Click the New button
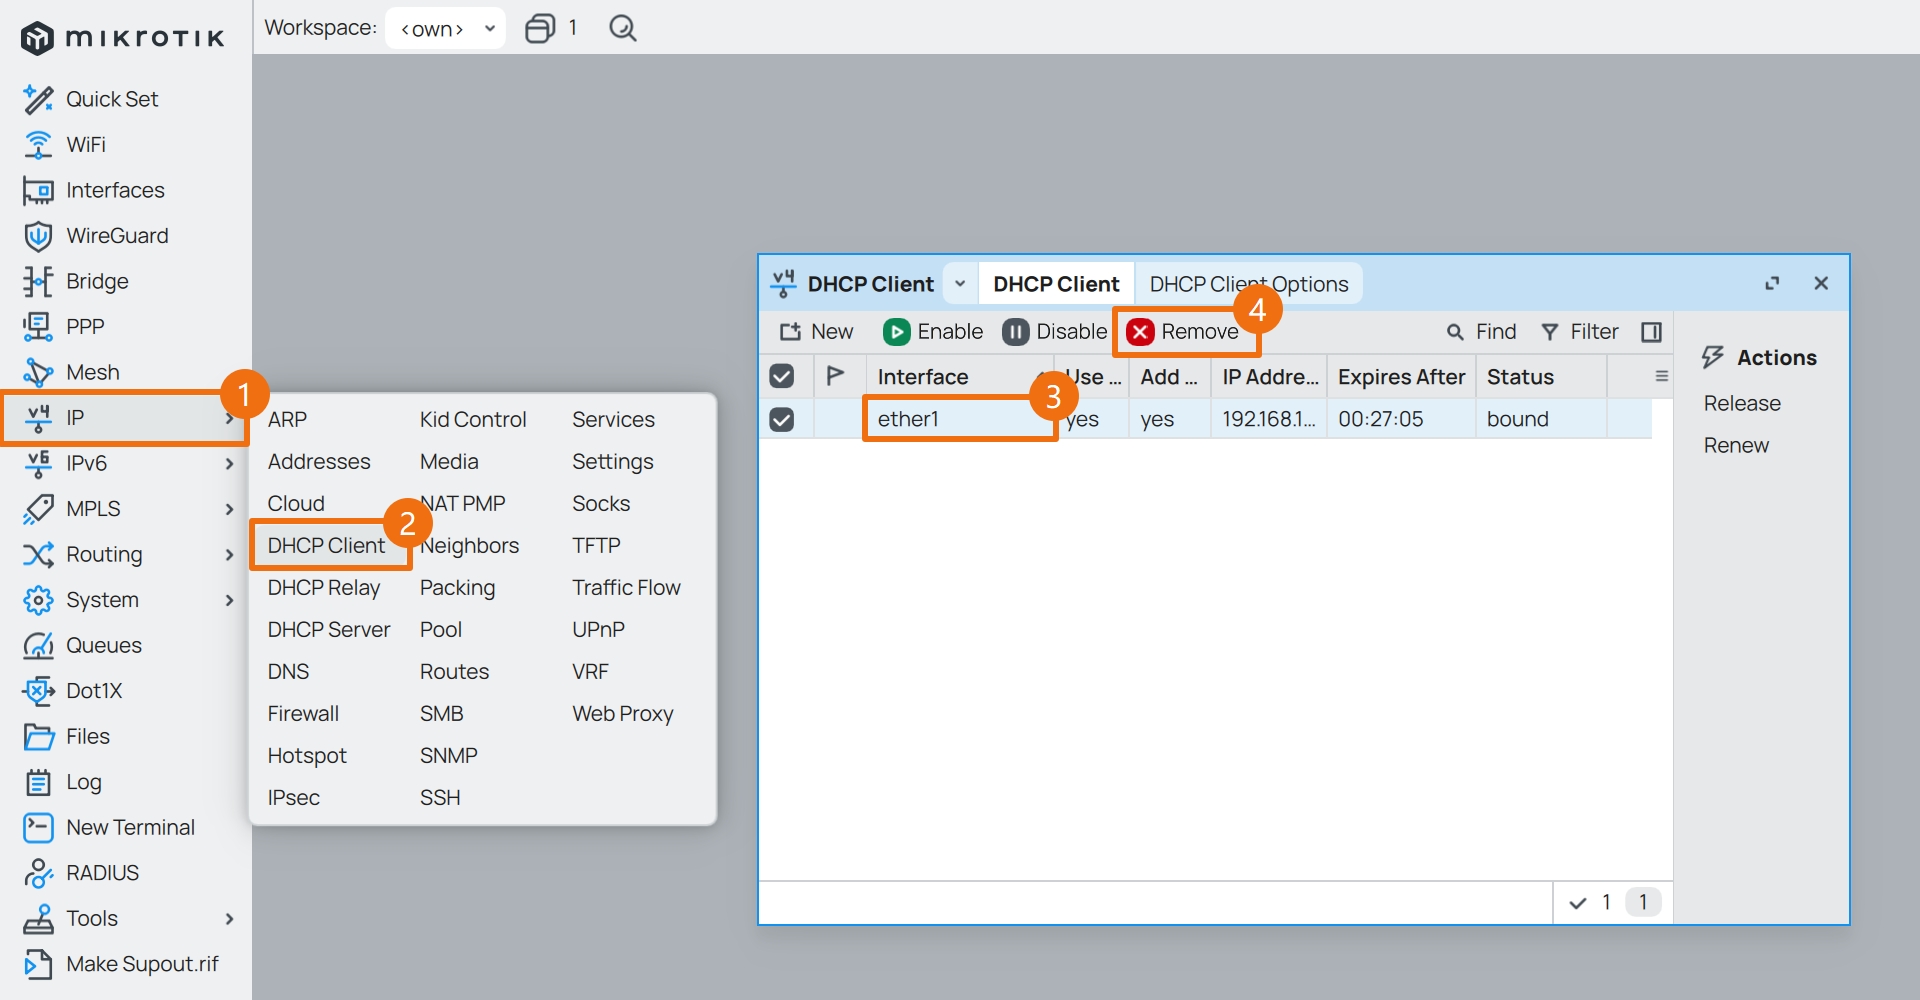The height and width of the screenshot is (1000, 1920). click(816, 332)
